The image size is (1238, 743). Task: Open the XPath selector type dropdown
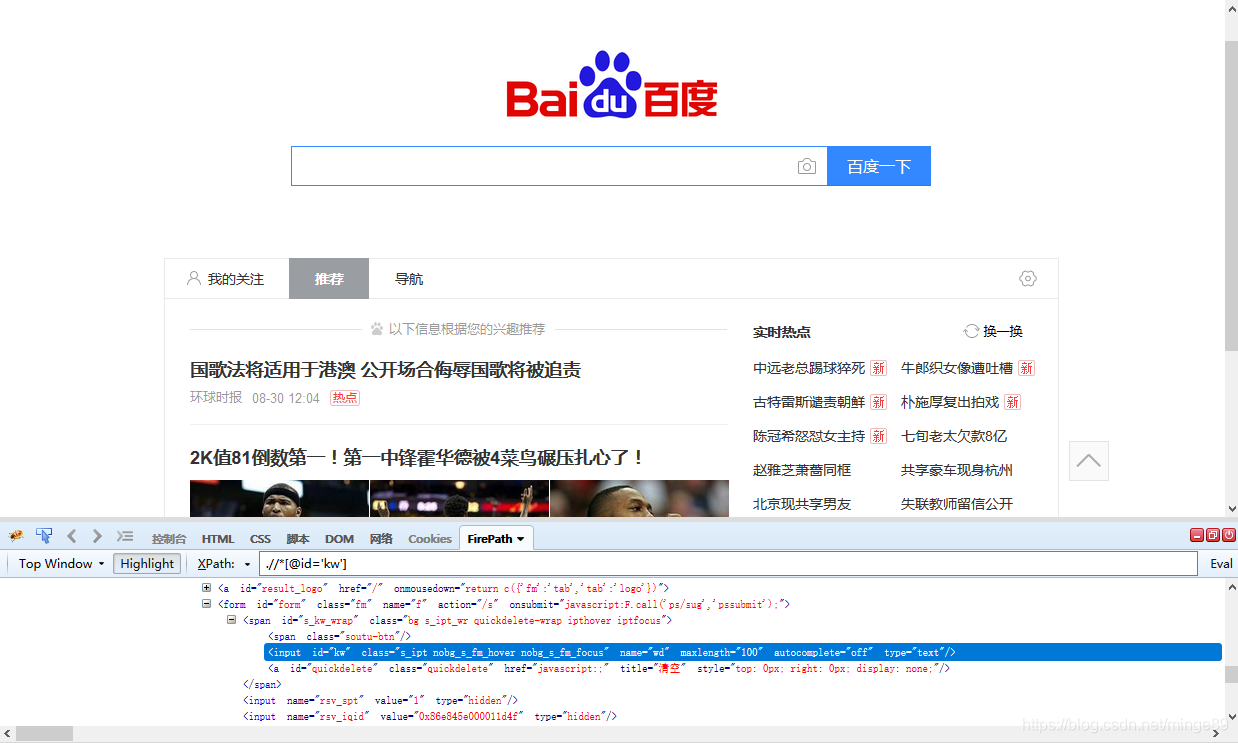tap(247, 565)
